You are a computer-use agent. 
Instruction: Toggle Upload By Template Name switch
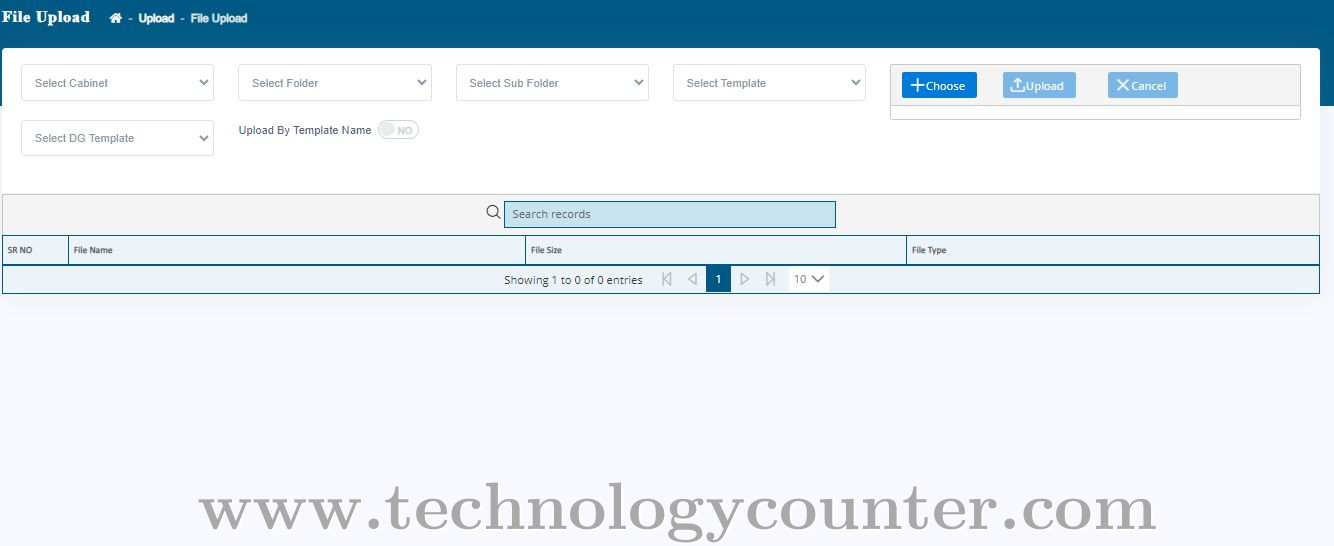398,130
